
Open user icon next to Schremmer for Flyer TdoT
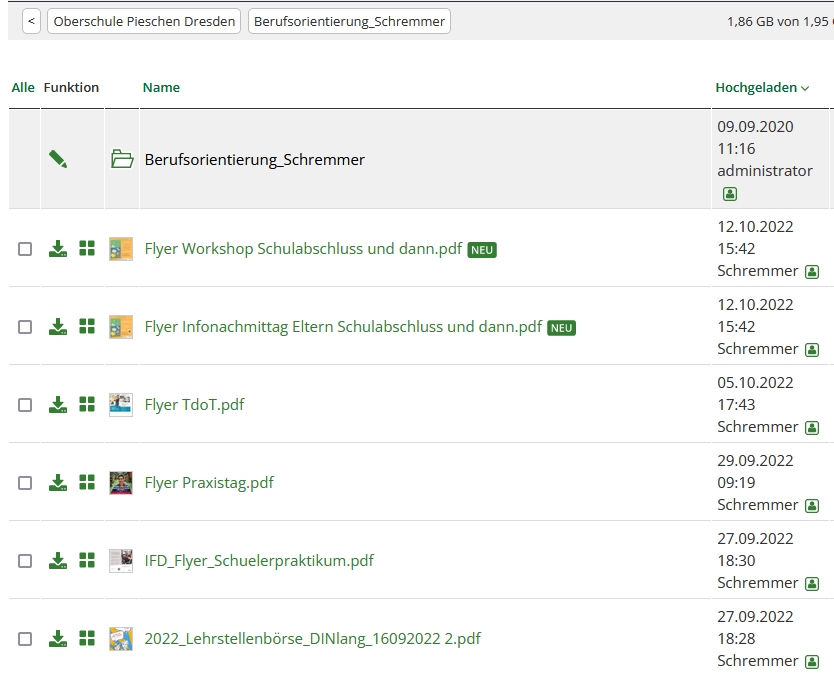pos(812,427)
